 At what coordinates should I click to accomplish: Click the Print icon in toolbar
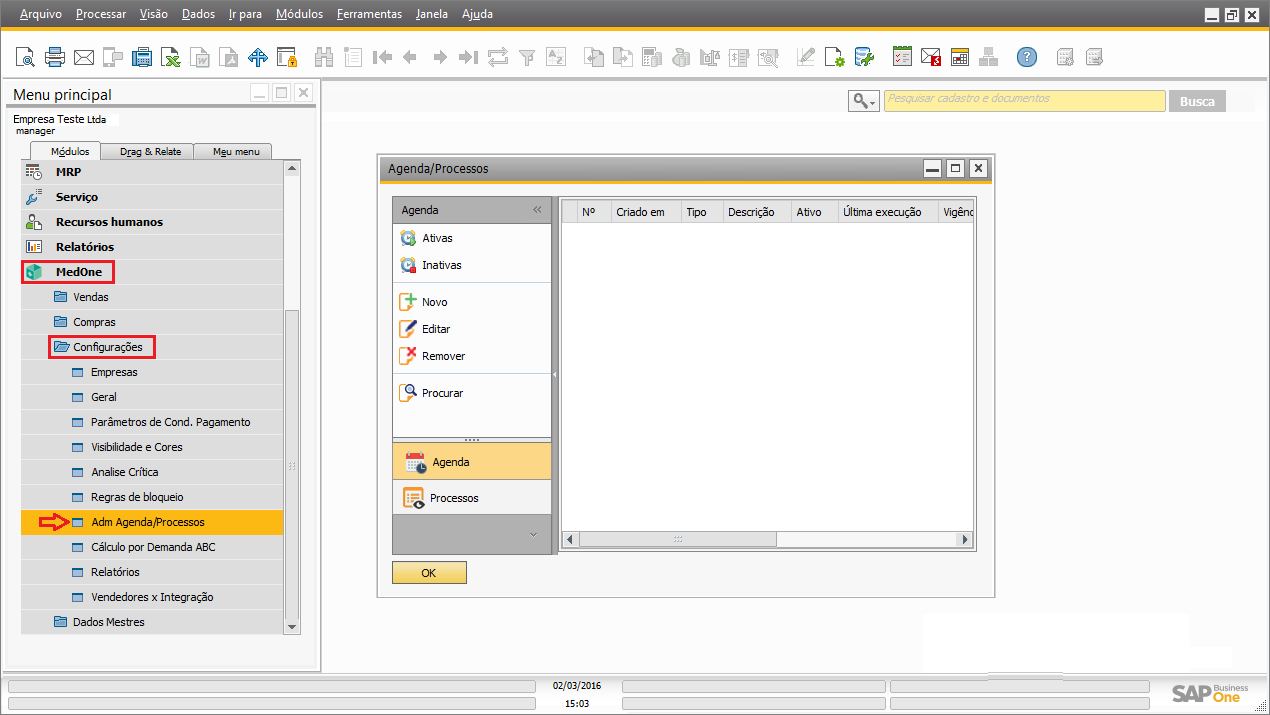click(x=54, y=57)
